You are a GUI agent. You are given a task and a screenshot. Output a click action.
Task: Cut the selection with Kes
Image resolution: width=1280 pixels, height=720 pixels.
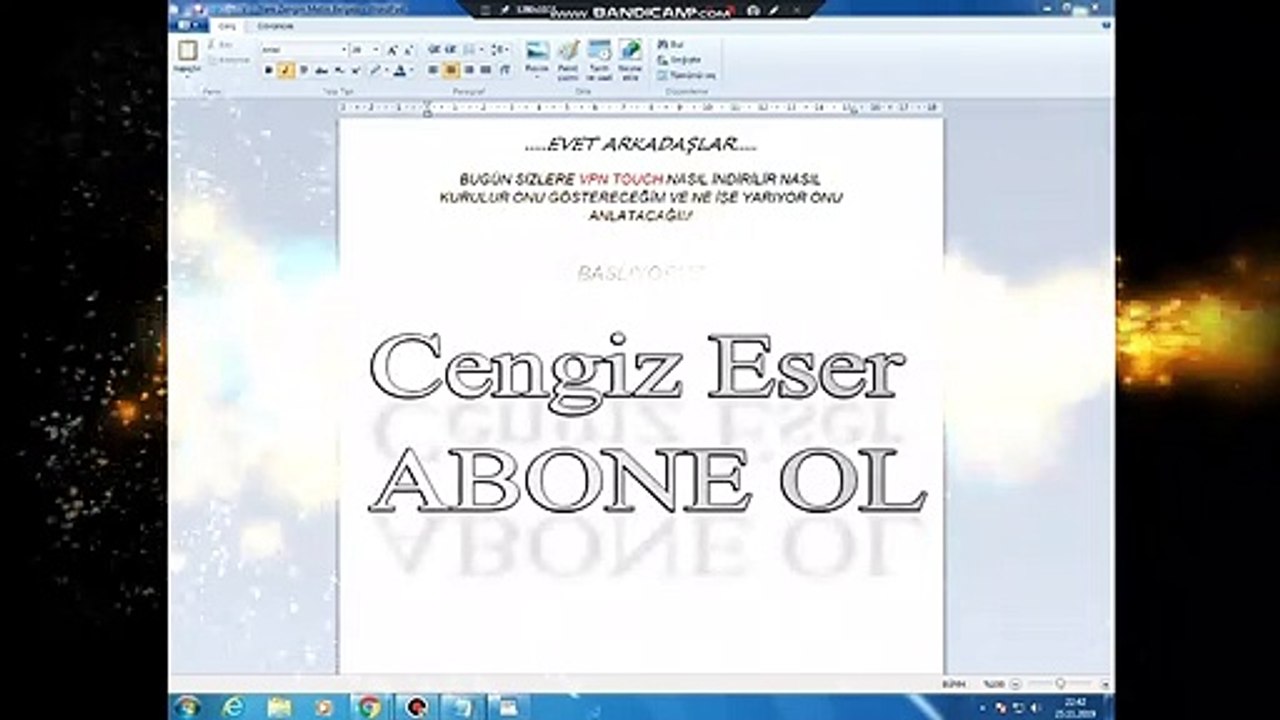(220, 46)
